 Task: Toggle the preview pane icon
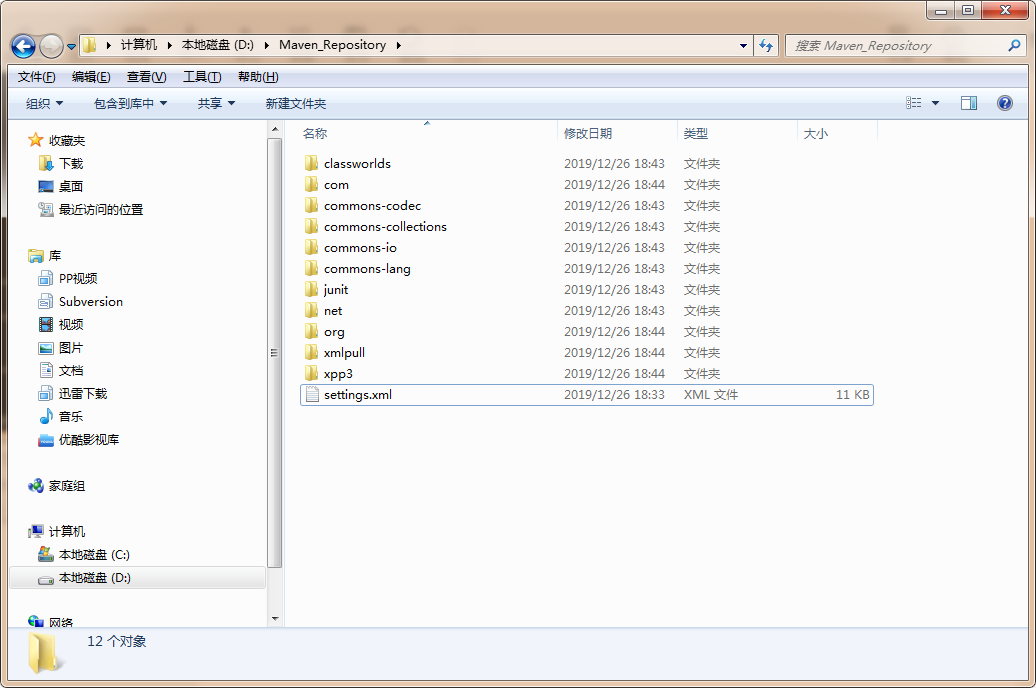969,103
